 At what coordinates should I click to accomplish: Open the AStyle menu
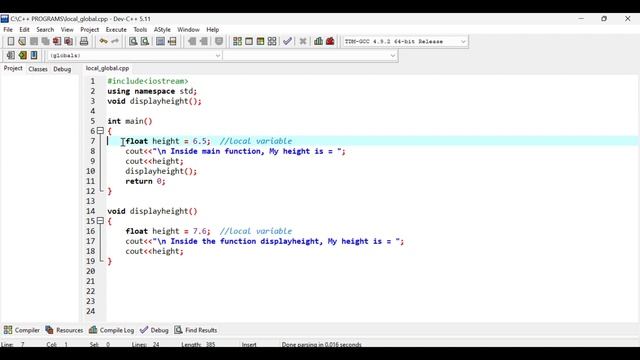point(162,29)
